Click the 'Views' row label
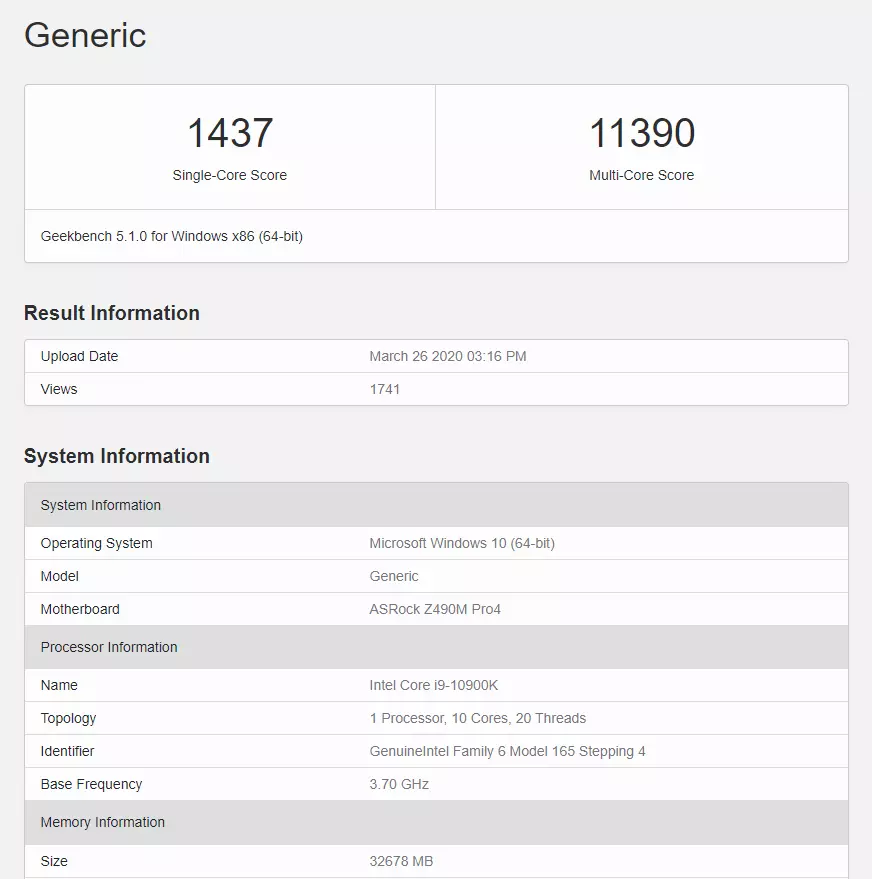This screenshot has height=879, width=872. [x=59, y=389]
